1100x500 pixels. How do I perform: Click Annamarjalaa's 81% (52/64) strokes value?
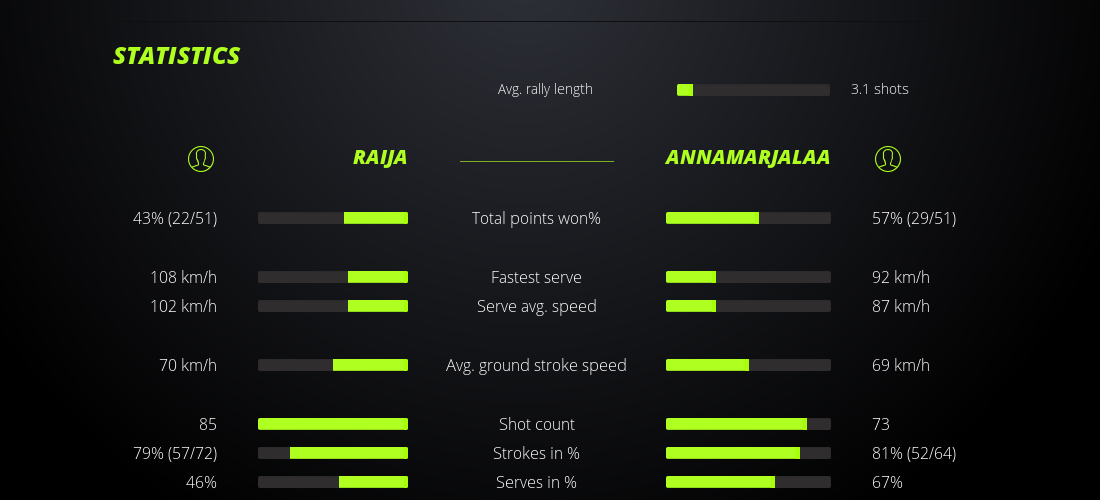[x=914, y=453]
